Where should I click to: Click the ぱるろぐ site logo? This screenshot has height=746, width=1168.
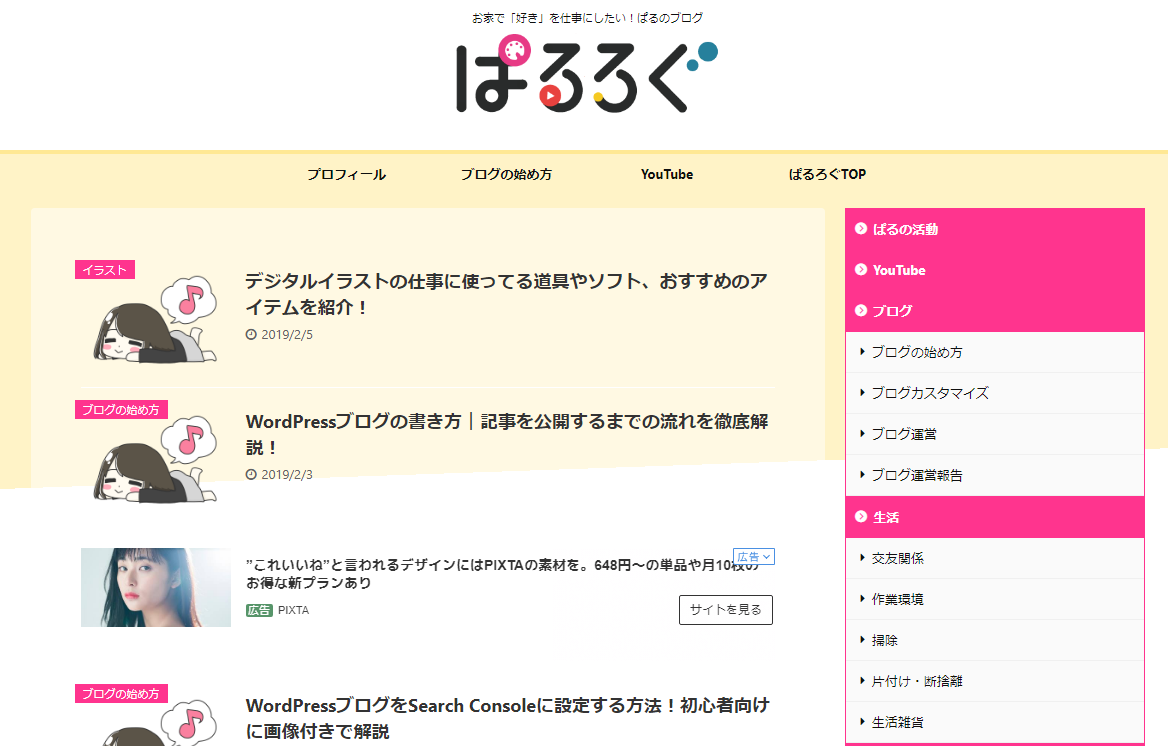click(586, 75)
